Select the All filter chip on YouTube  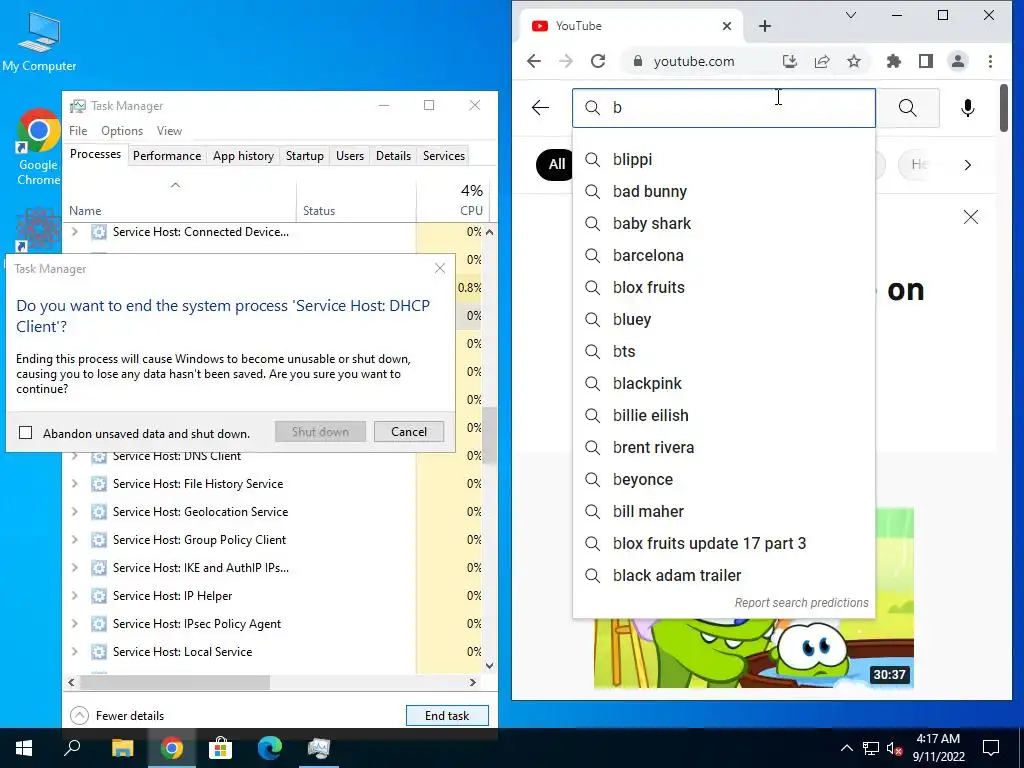554,165
